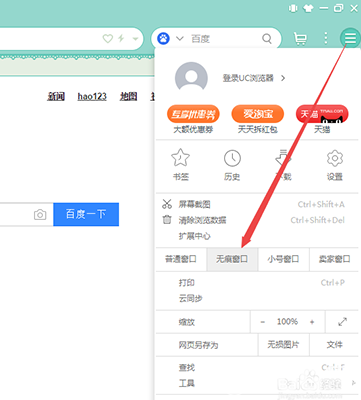Image resolution: width=361 pixels, height=400 pixels.
Task: Click the shopping cart icon
Action: (x=300, y=39)
